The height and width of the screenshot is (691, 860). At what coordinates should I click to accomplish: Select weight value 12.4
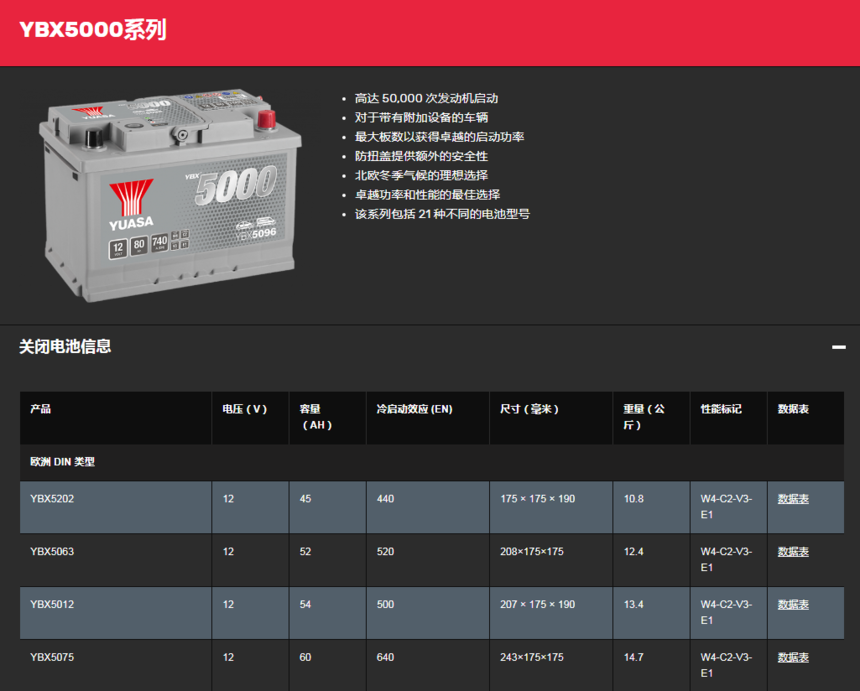tap(633, 551)
